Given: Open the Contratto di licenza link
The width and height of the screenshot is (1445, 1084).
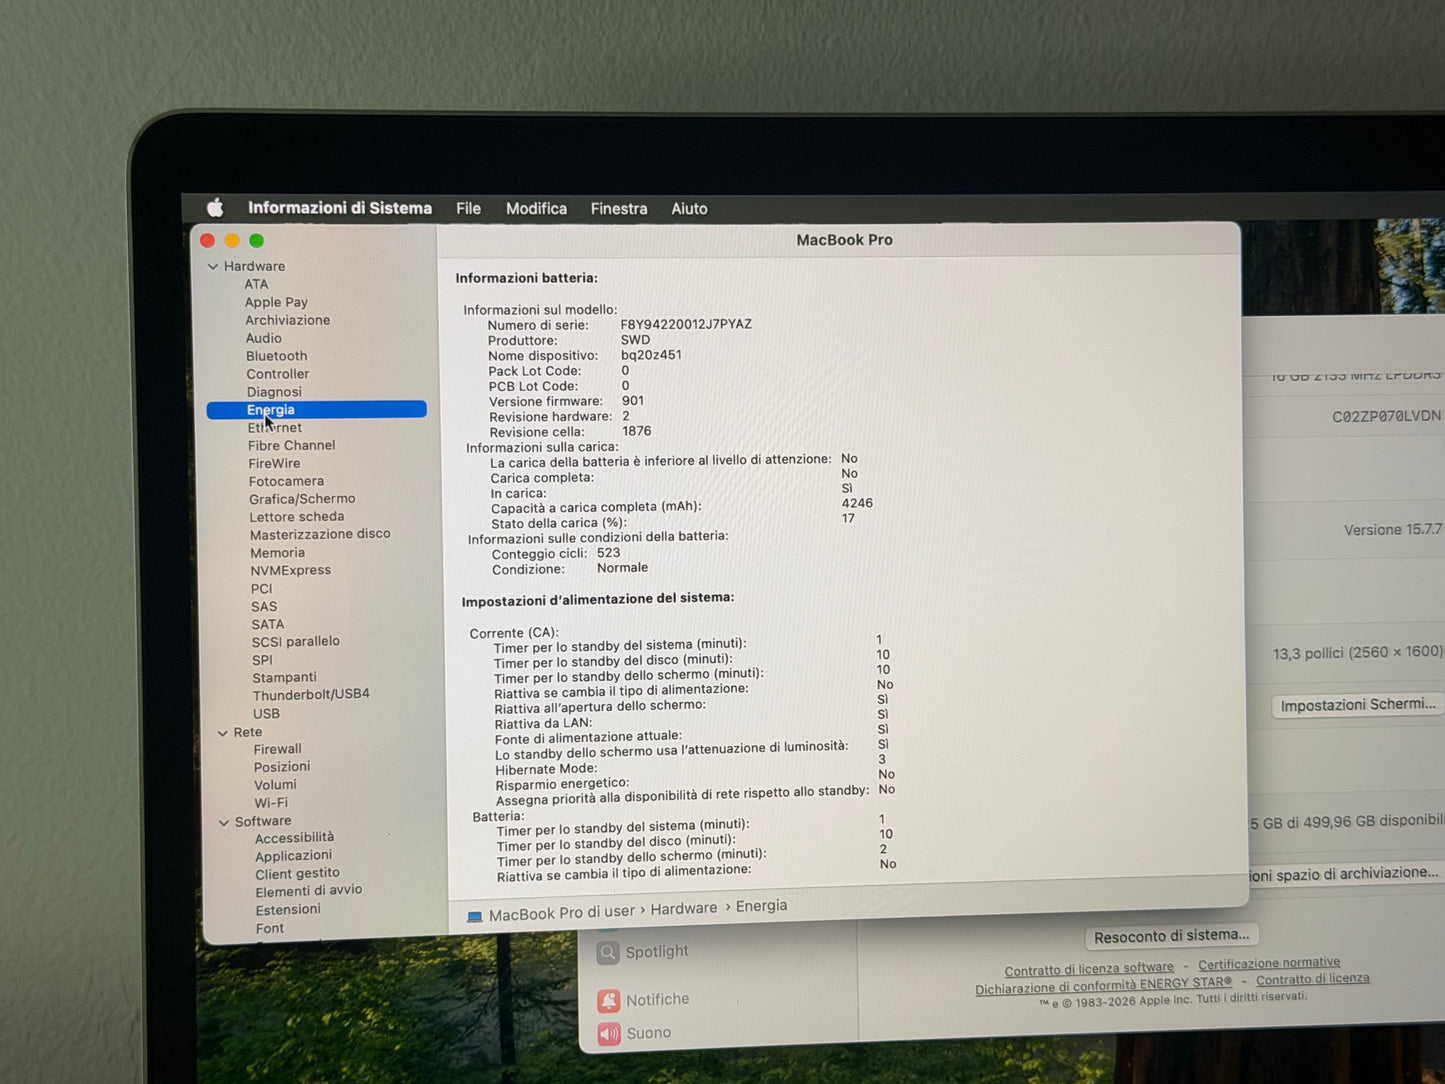Looking at the screenshot, I should pyautogui.click(x=1313, y=980).
